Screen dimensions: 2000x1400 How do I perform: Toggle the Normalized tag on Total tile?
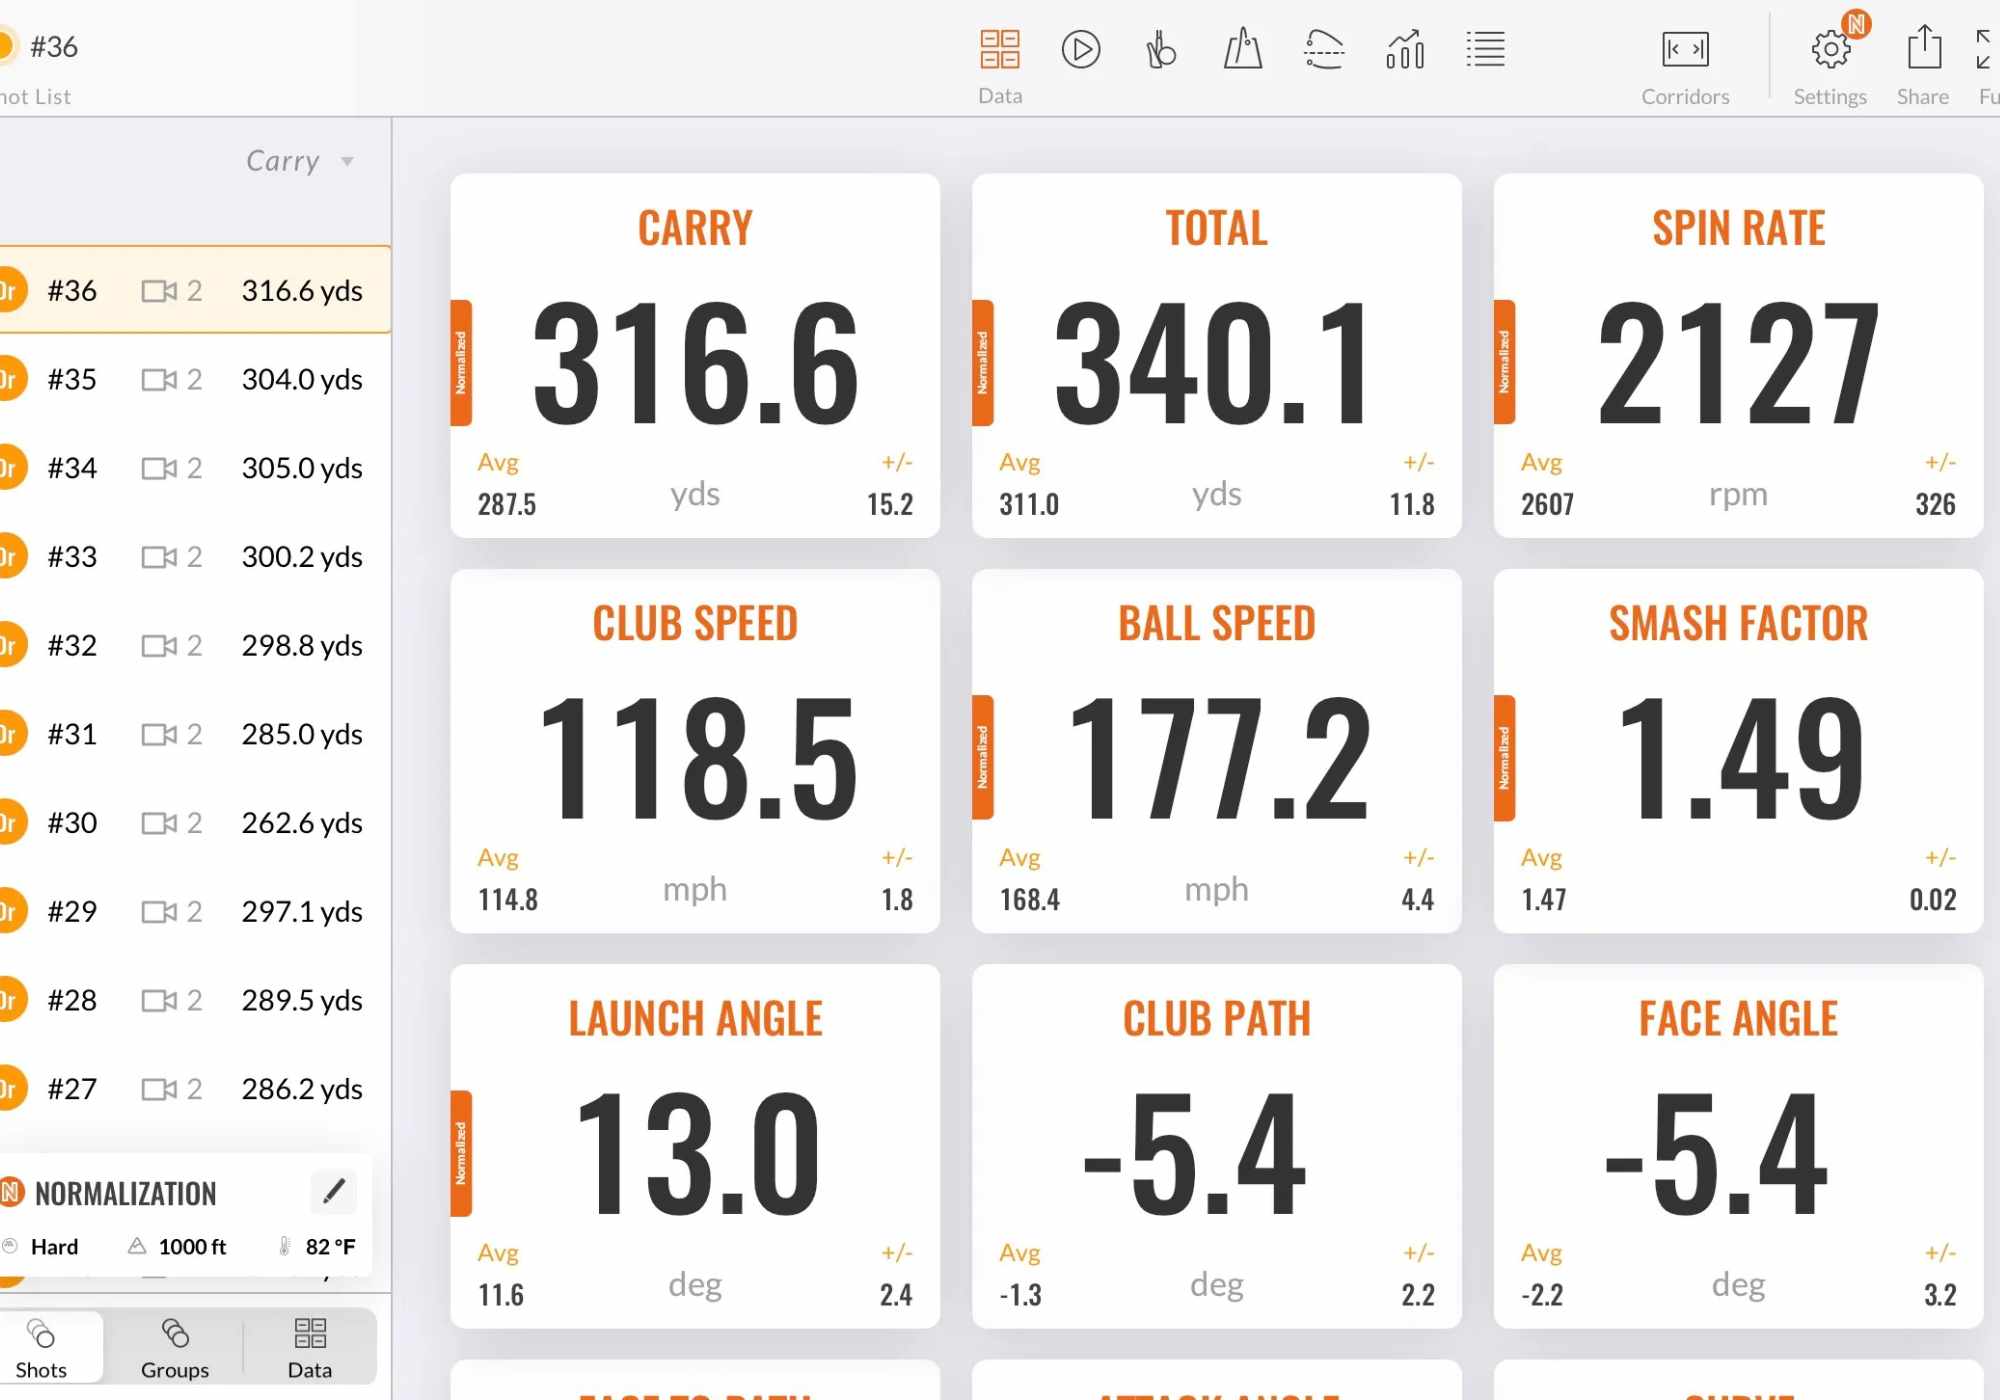pyautogui.click(x=983, y=362)
